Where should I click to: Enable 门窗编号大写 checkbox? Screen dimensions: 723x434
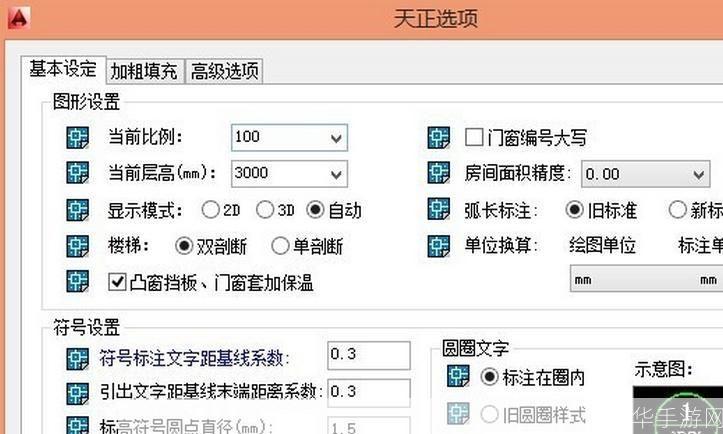[474, 137]
